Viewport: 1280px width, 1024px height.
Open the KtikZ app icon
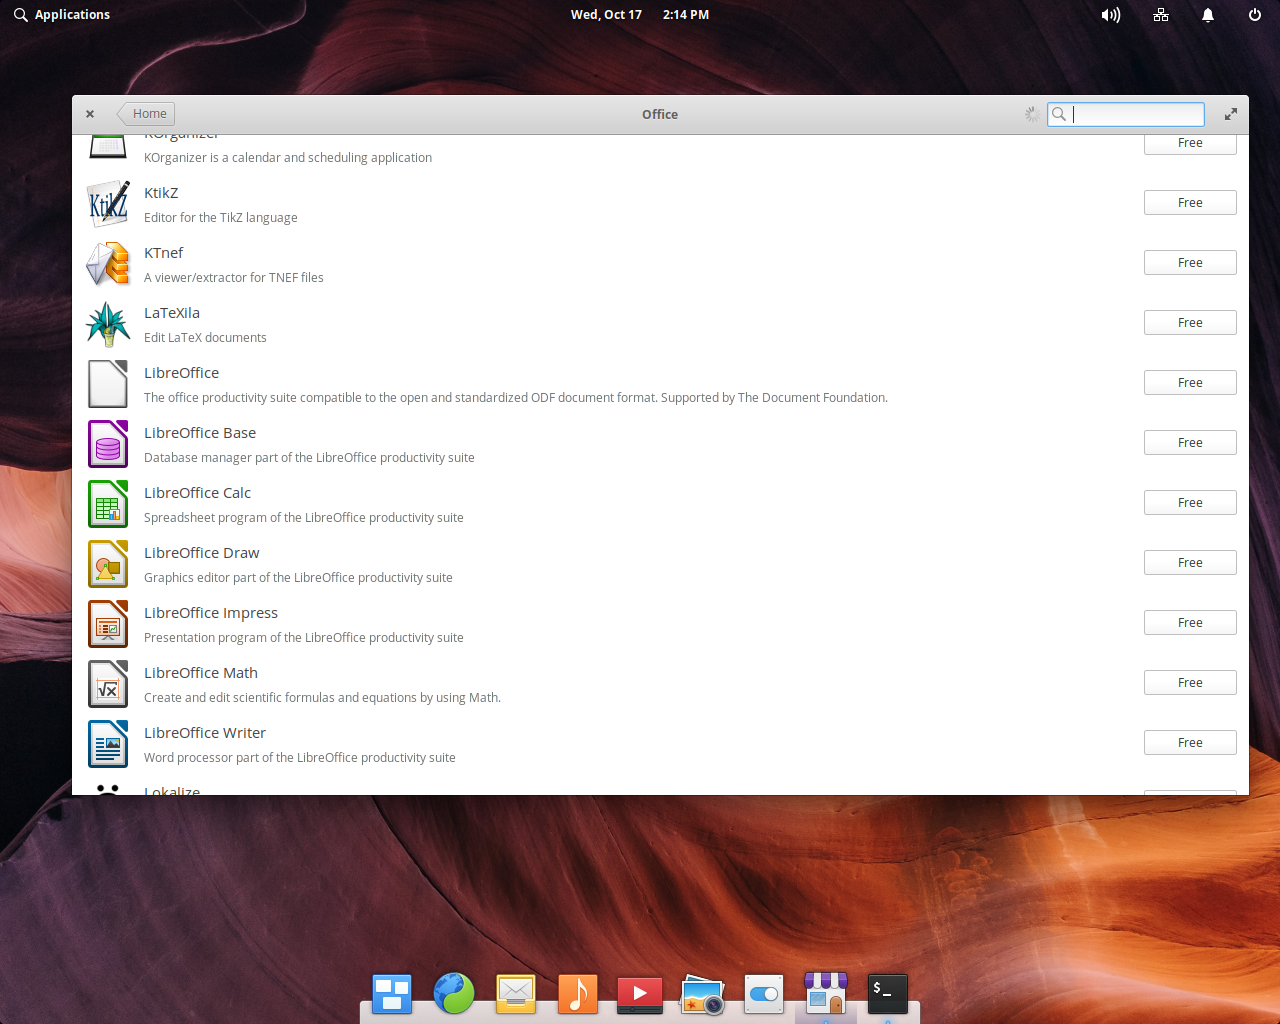(108, 204)
